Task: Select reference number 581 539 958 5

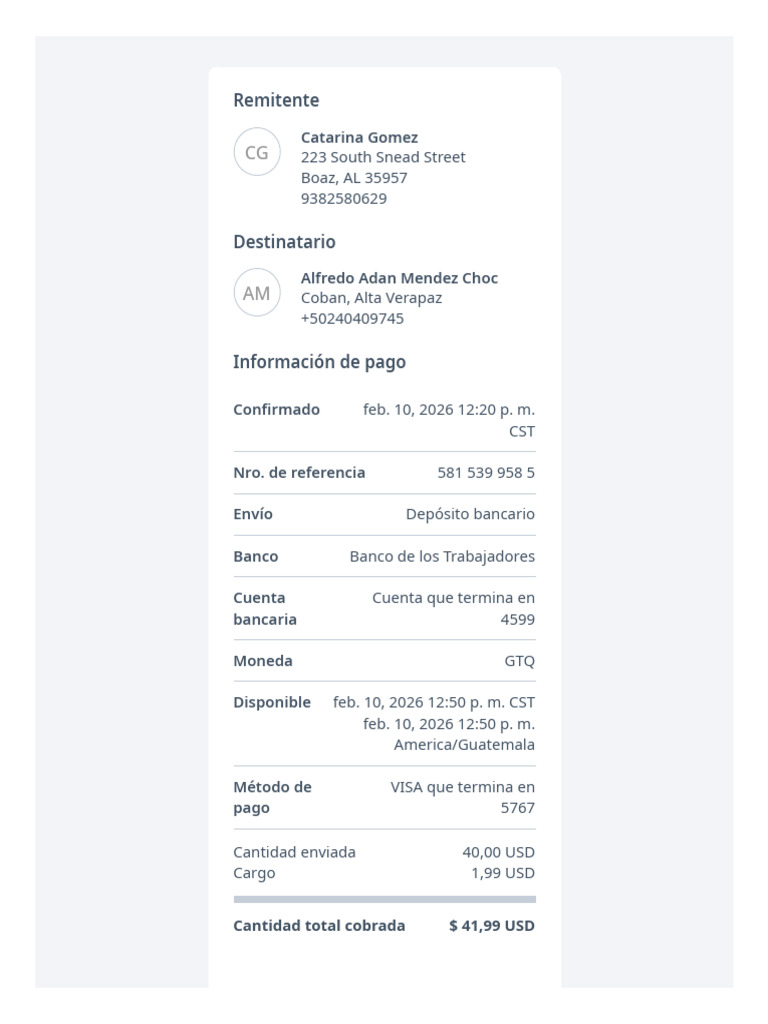Action: click(486, 472)
